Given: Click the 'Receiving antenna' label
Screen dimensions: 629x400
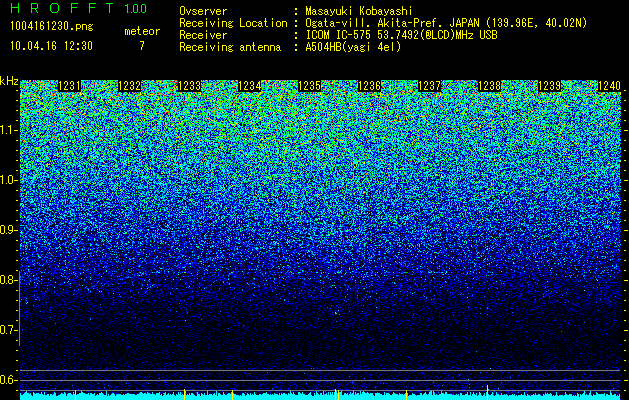Looking at the screenshot, I should [x=230, y=47].
